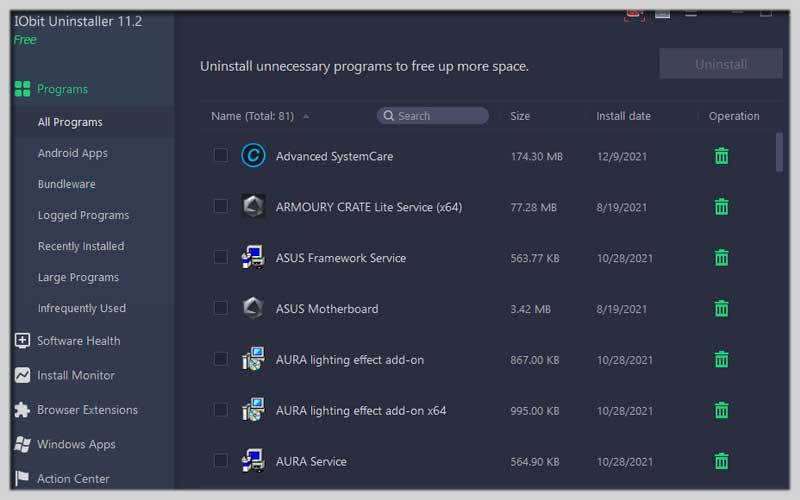The image size is (800, 500).
Task: Tick the AURA Service checkbox
Action: tap(220, 460)
